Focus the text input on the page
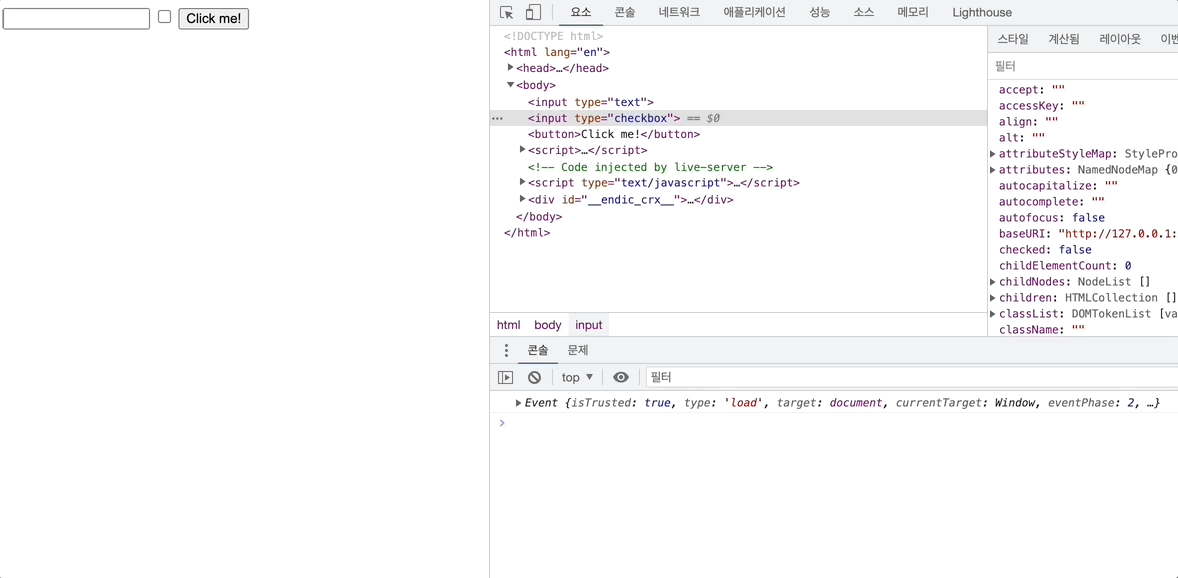1178x578 pixels. tap(77, 19)
